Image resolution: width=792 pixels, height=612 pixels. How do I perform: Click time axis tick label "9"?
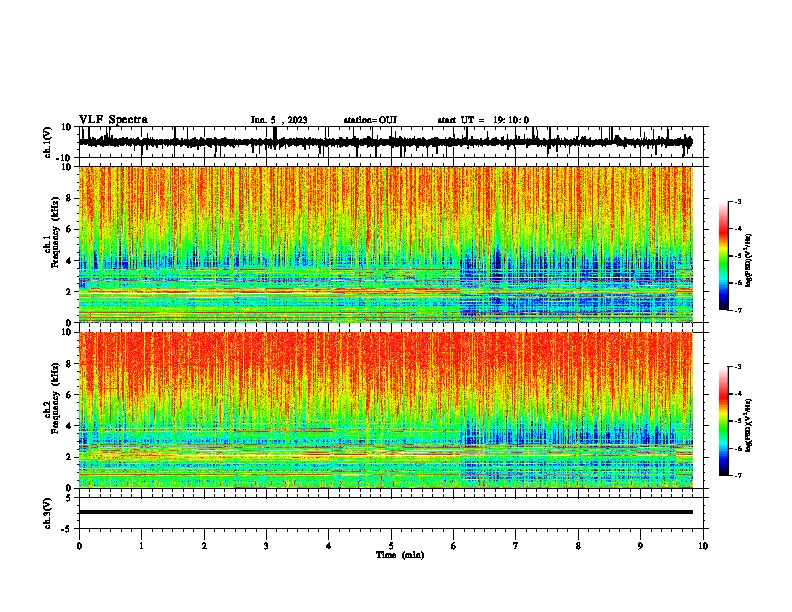(x=640, y=546)
